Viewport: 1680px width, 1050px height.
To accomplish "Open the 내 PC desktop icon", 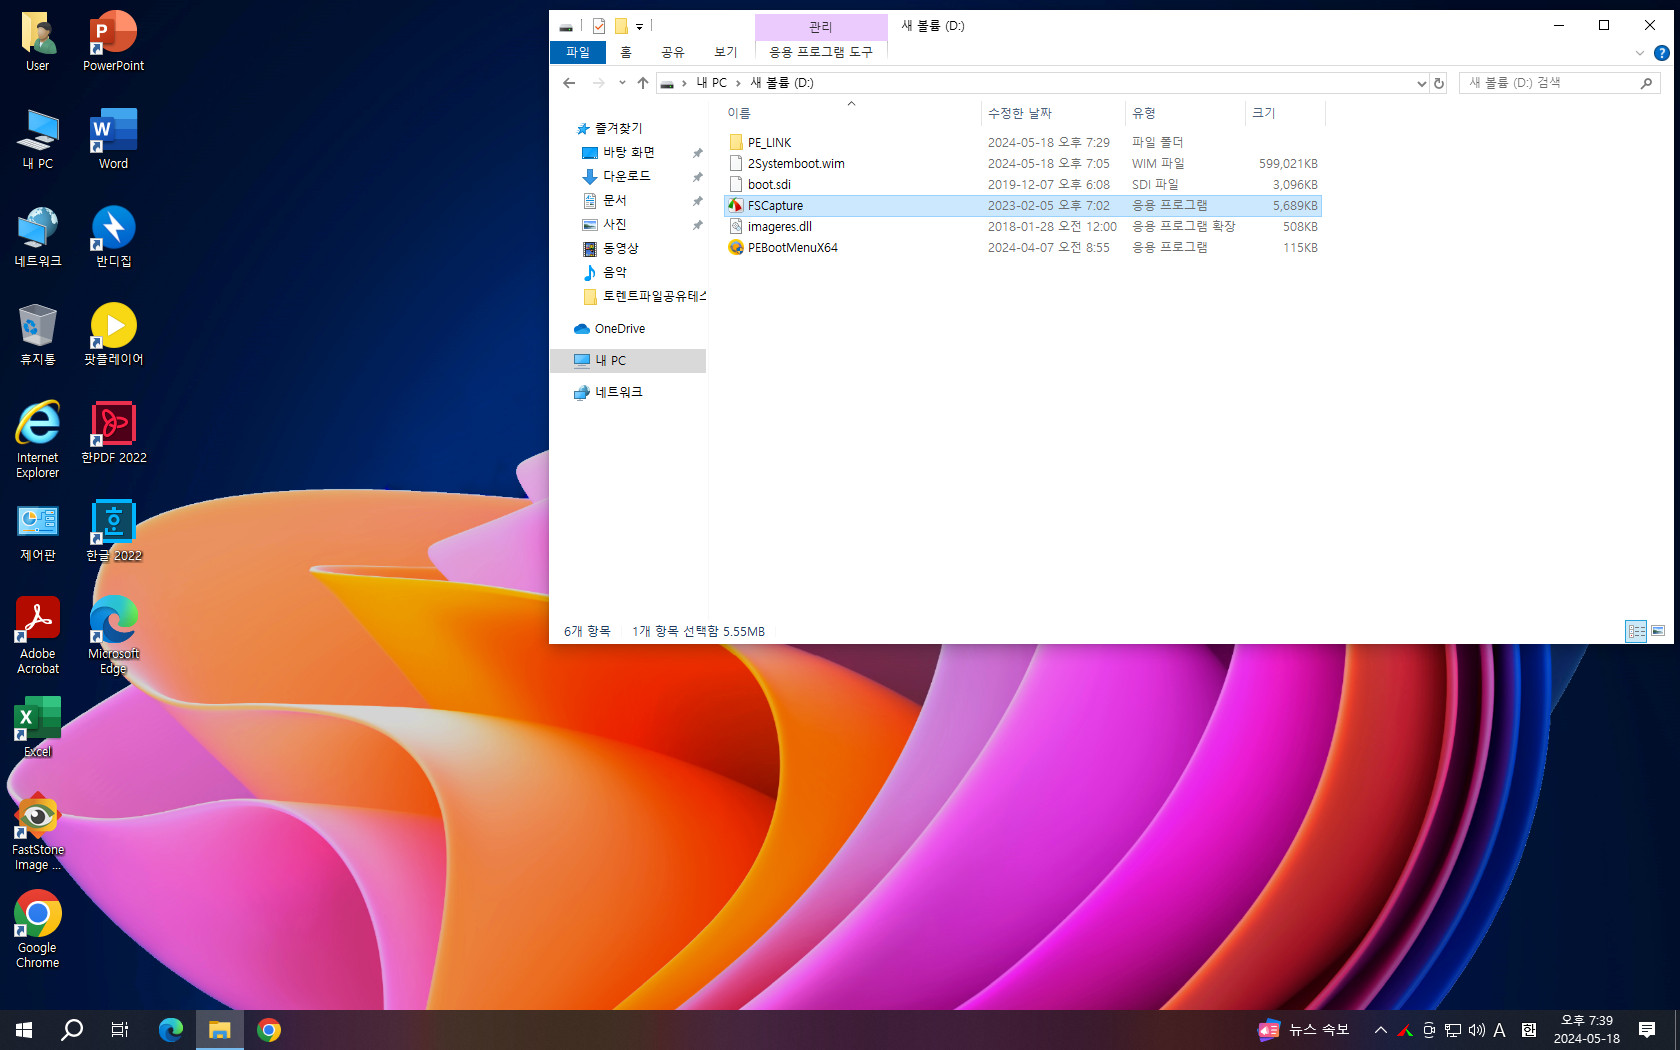I will point(38,139).
